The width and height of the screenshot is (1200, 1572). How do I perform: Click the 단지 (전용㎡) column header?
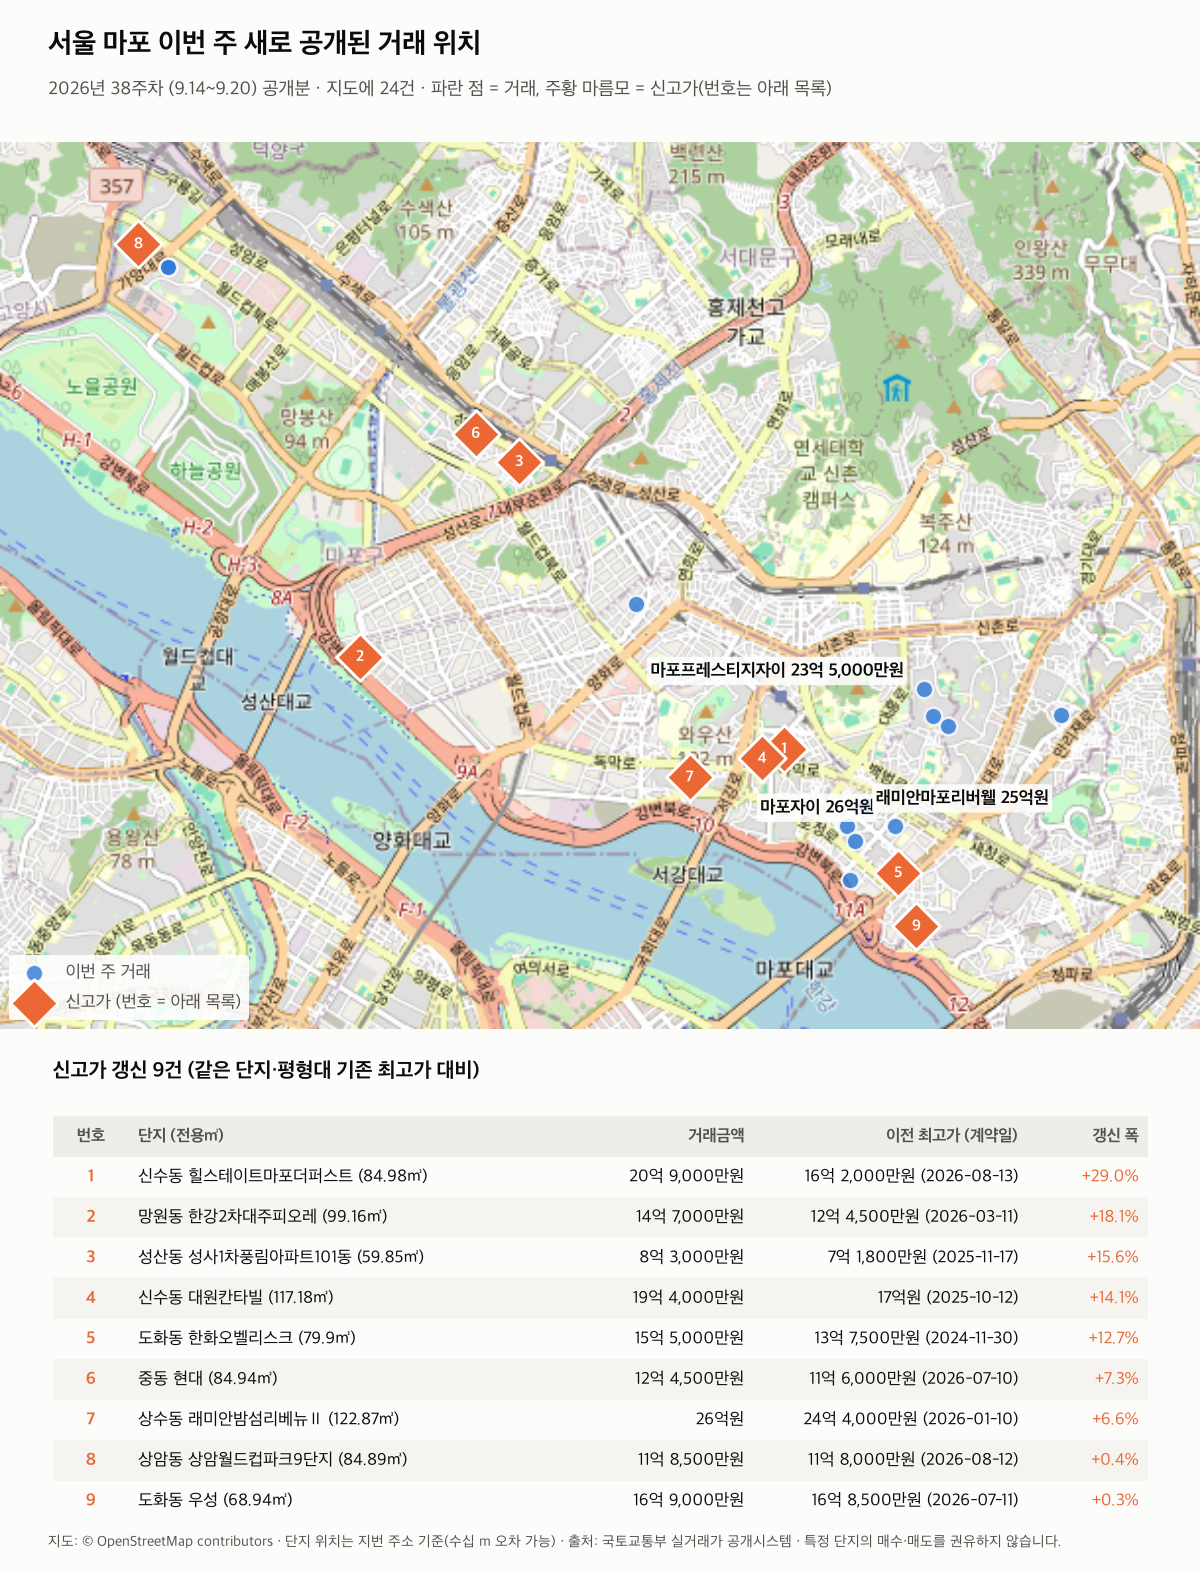point(181,1135)
